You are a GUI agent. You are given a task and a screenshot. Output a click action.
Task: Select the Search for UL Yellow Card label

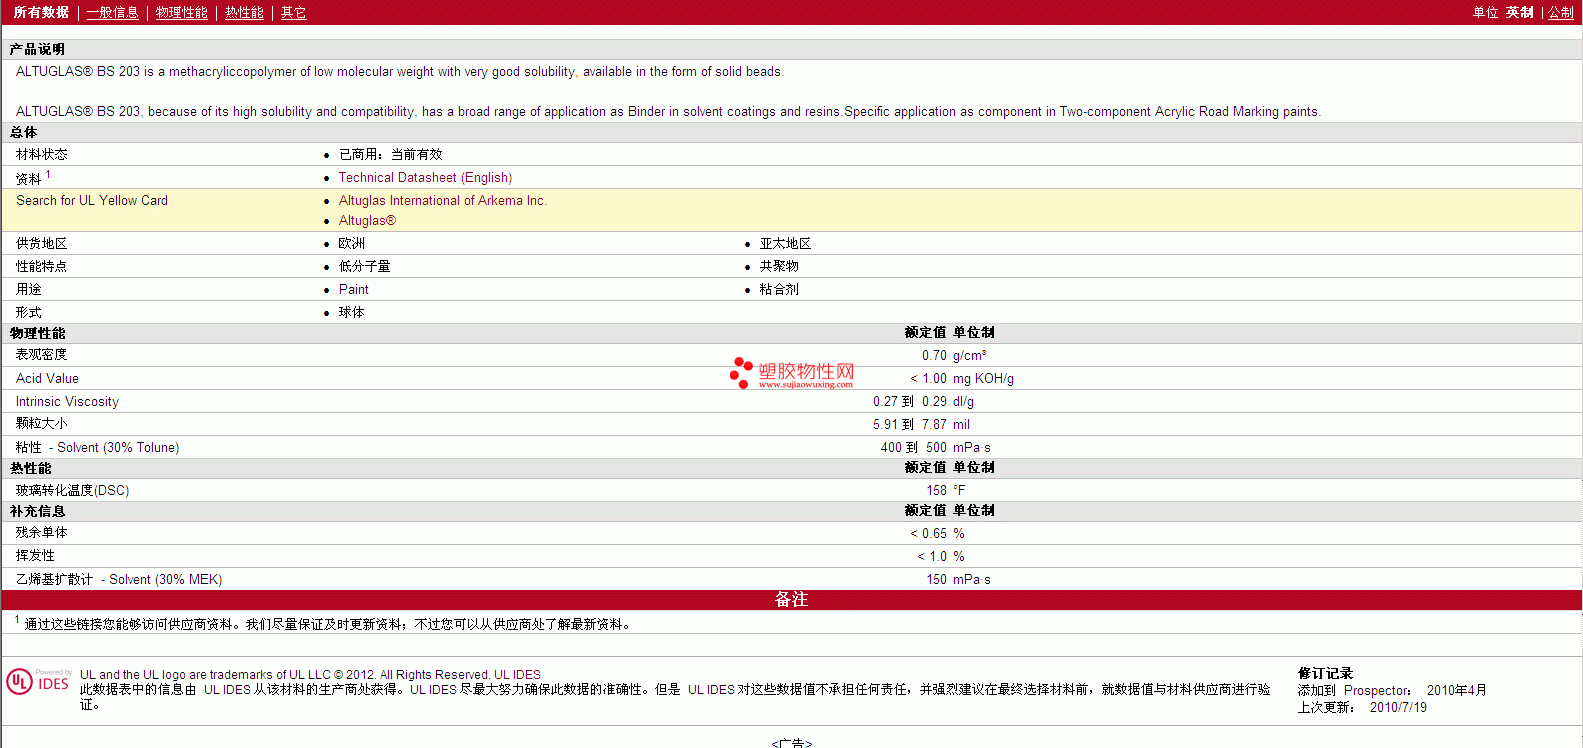pyautogui.click(x=92, y=200)
